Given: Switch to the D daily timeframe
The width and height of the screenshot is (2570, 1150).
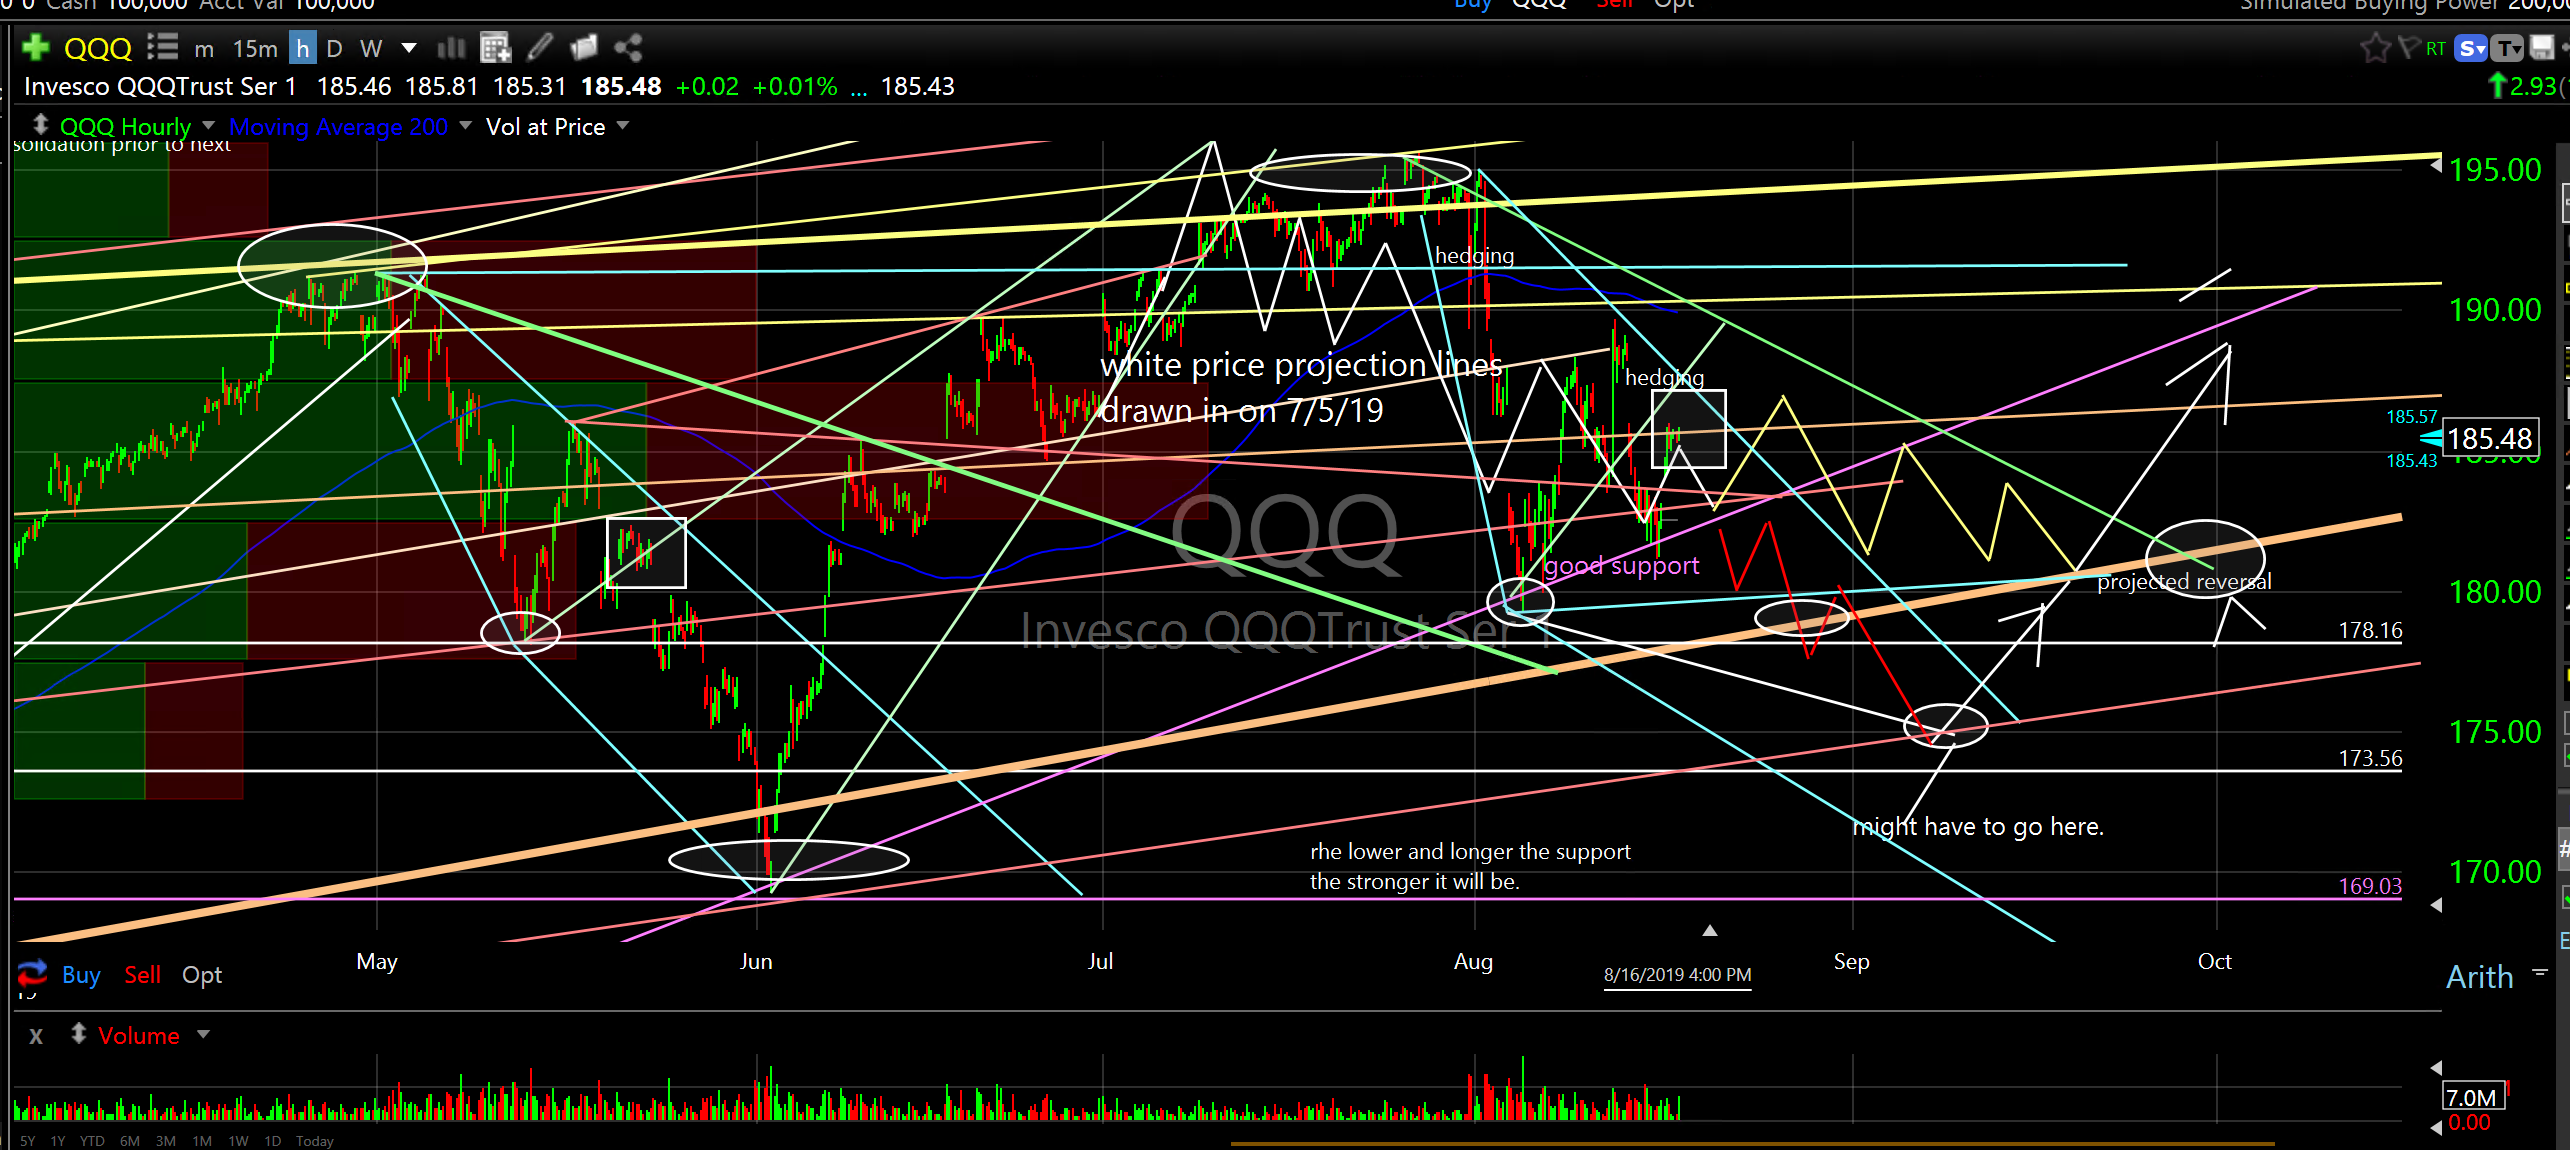Looking at the screenshot, I should pos(334,48).
